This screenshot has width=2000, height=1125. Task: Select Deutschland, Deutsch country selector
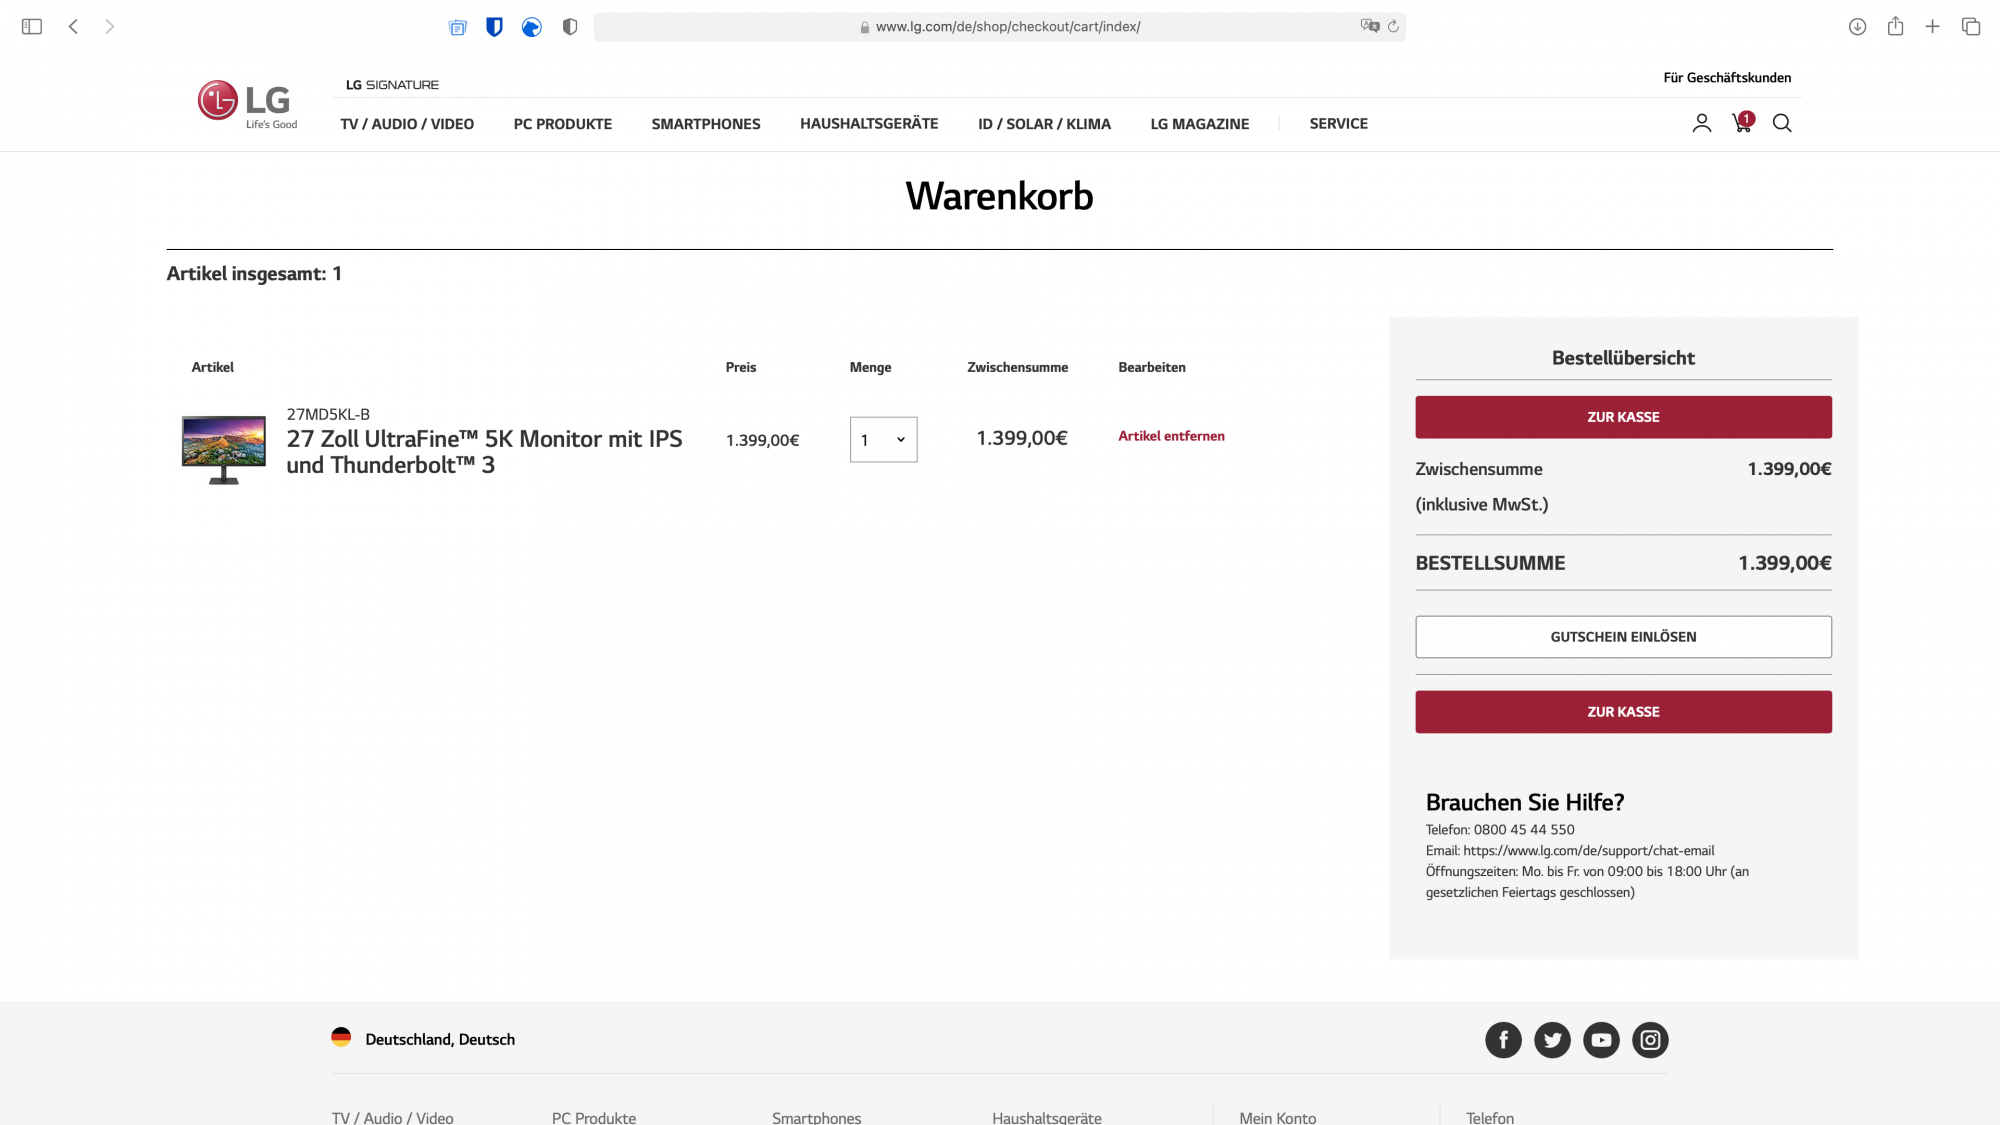[424, 1039]
